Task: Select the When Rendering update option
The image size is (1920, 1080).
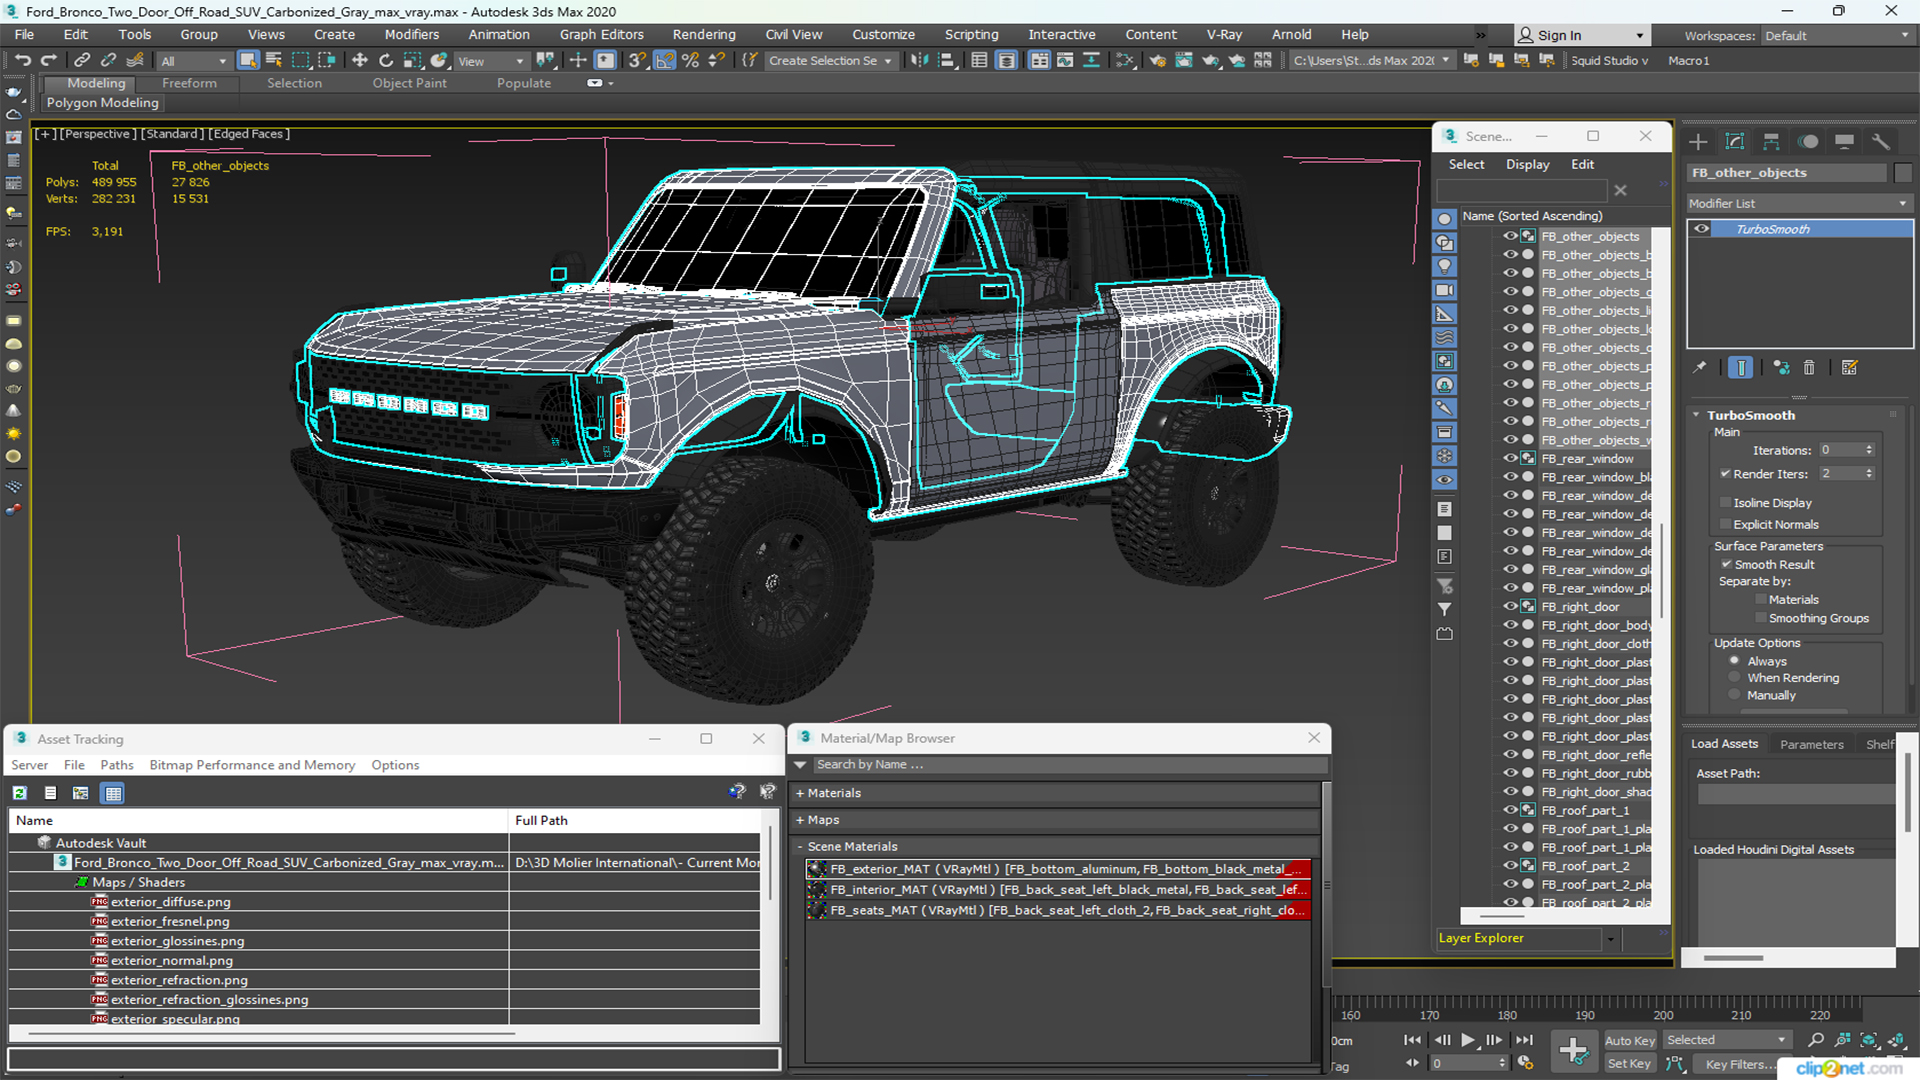Action: pos(1734,678)
